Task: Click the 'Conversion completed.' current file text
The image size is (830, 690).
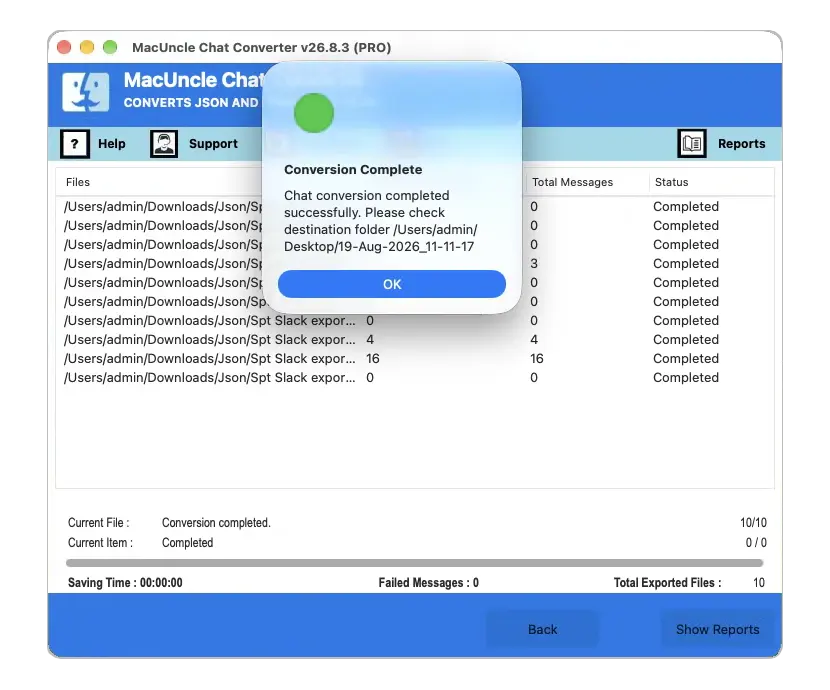Action: pyautogui.click(x=216, y=523)
